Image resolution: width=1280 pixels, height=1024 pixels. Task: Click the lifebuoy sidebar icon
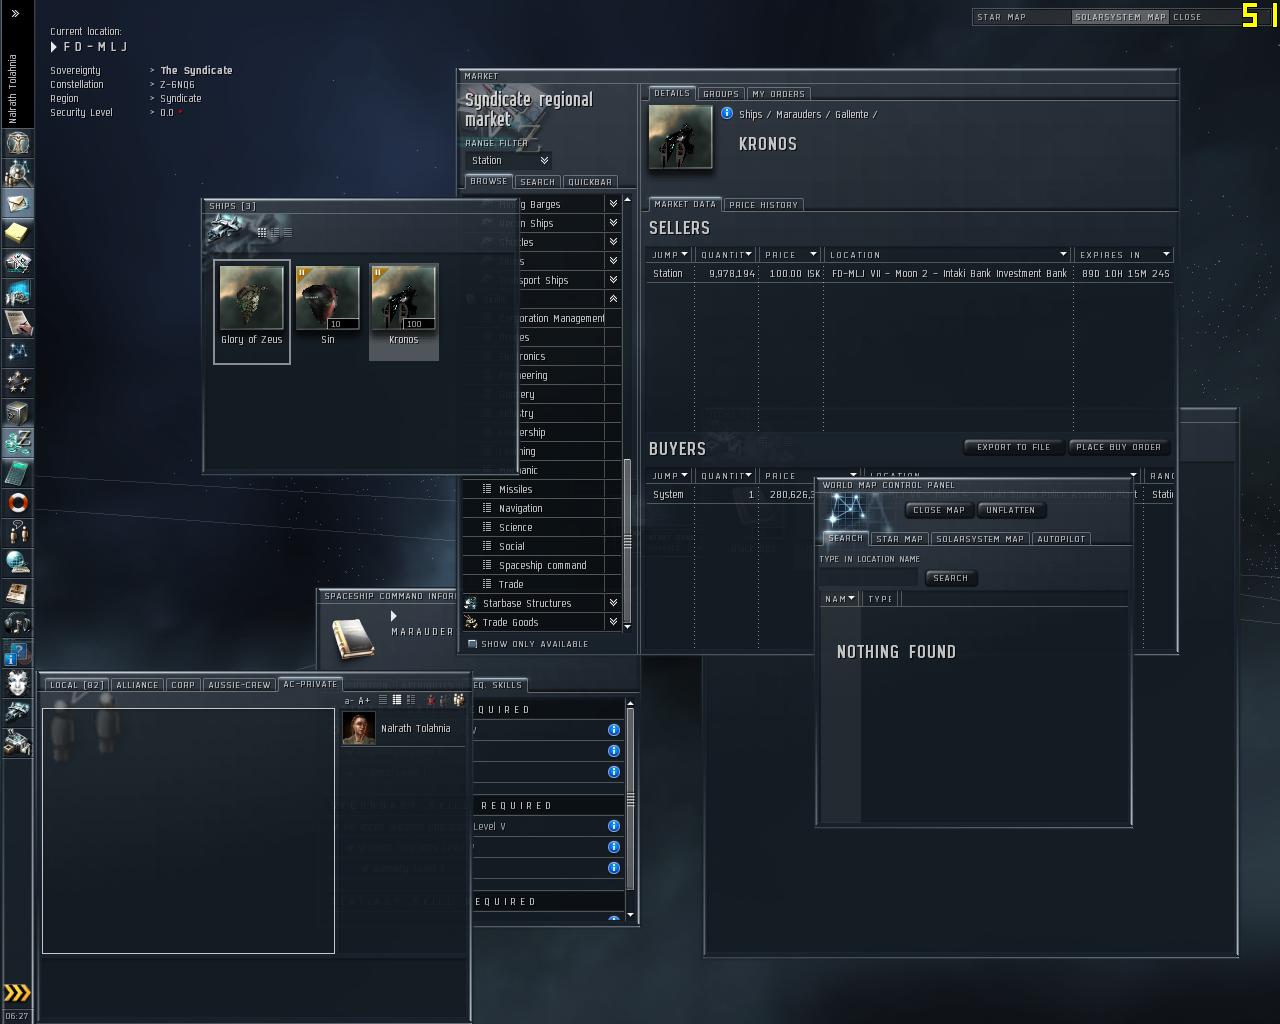[18, 502]
